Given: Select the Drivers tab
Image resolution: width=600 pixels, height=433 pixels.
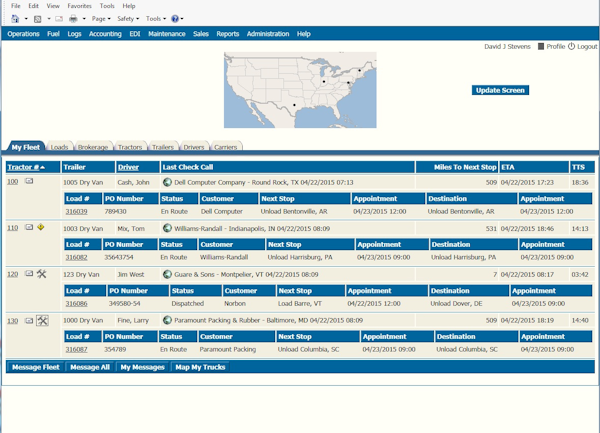Looking at the screenshot, I should tap(194, 147).
